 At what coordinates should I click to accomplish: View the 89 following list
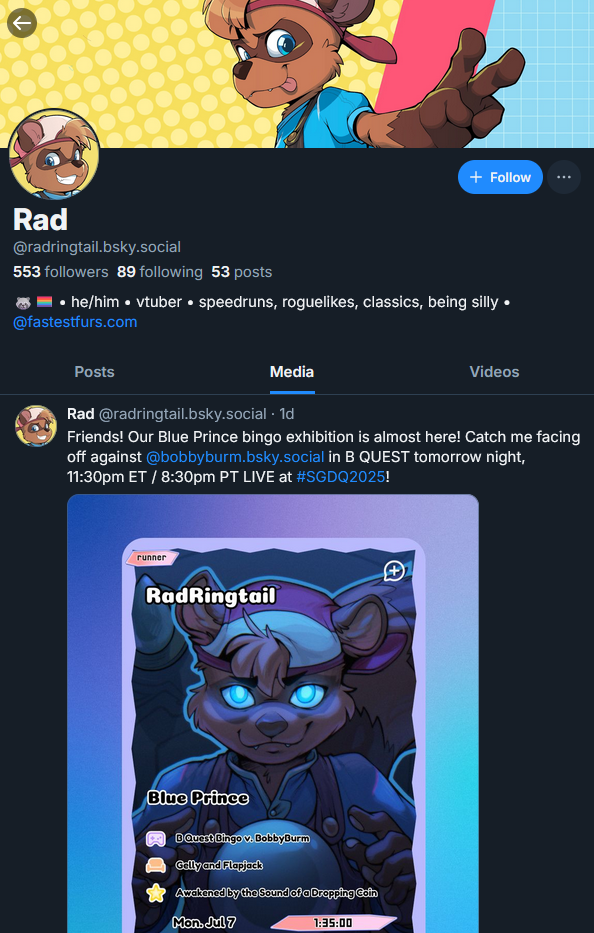point(160,272)
